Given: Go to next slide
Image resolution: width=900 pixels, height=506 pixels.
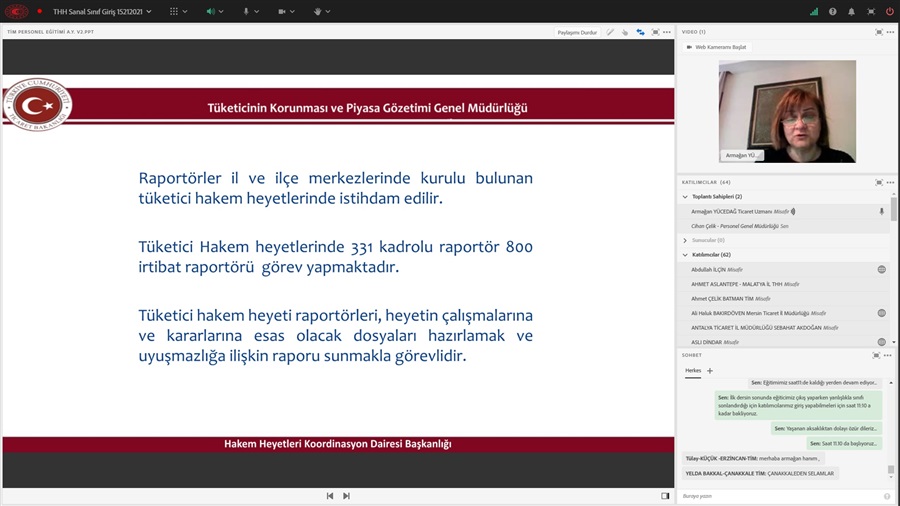Looking at the screenshot, I should click(x=346, y=496).
